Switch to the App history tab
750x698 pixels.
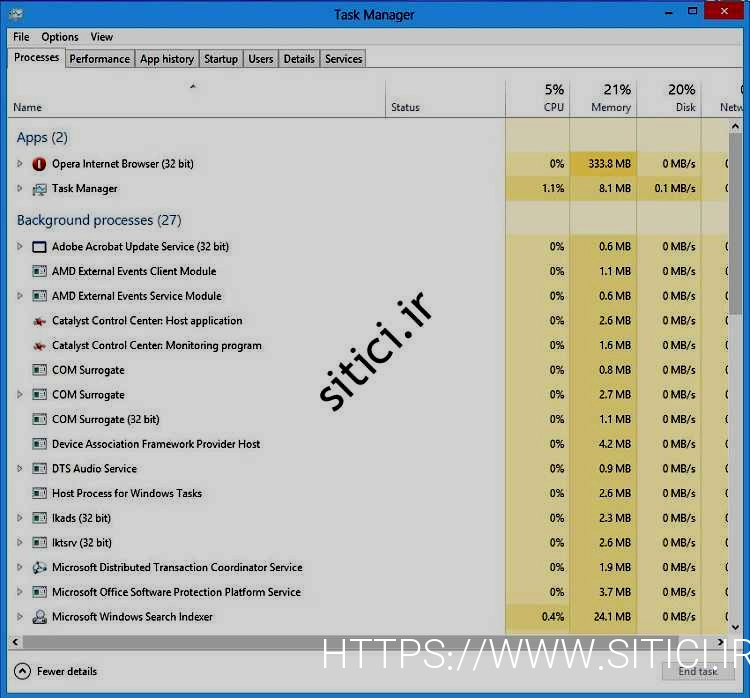(x=167, y=59)
